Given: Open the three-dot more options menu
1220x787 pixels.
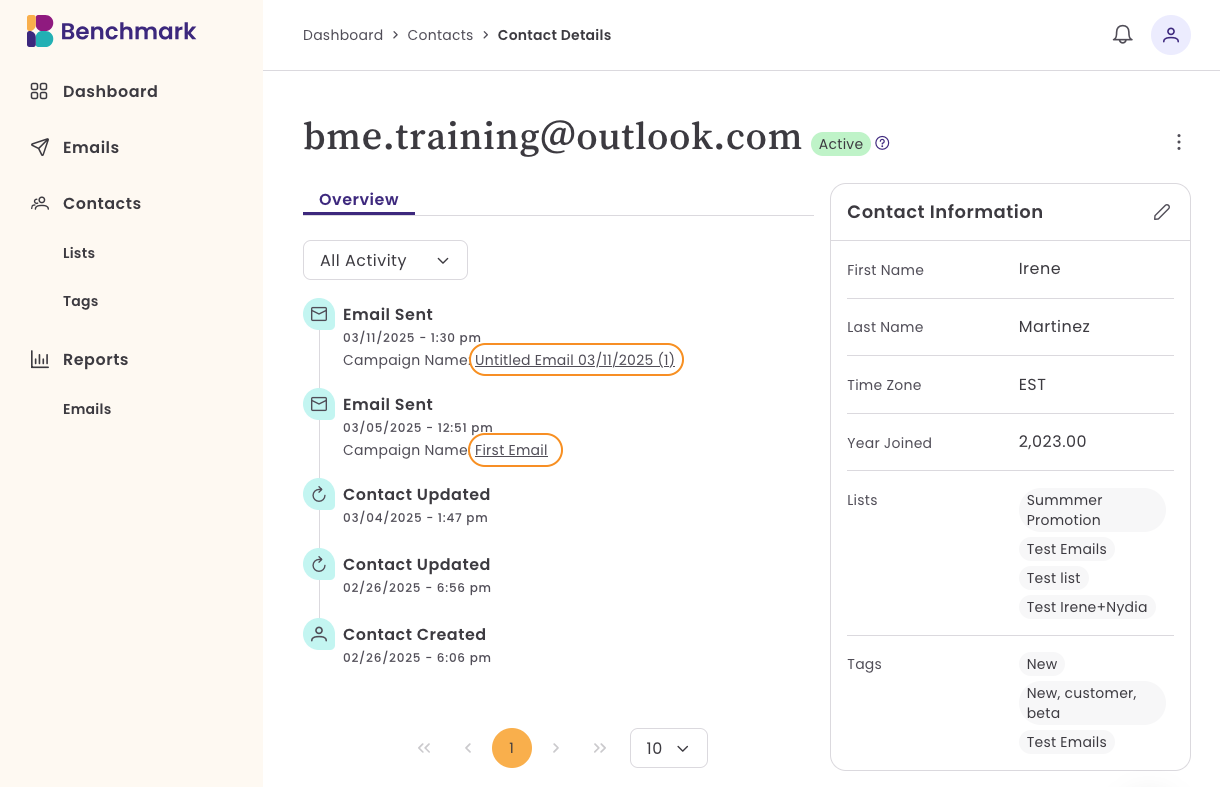Looking at the screenshot, I should (x=1178, y=143).
